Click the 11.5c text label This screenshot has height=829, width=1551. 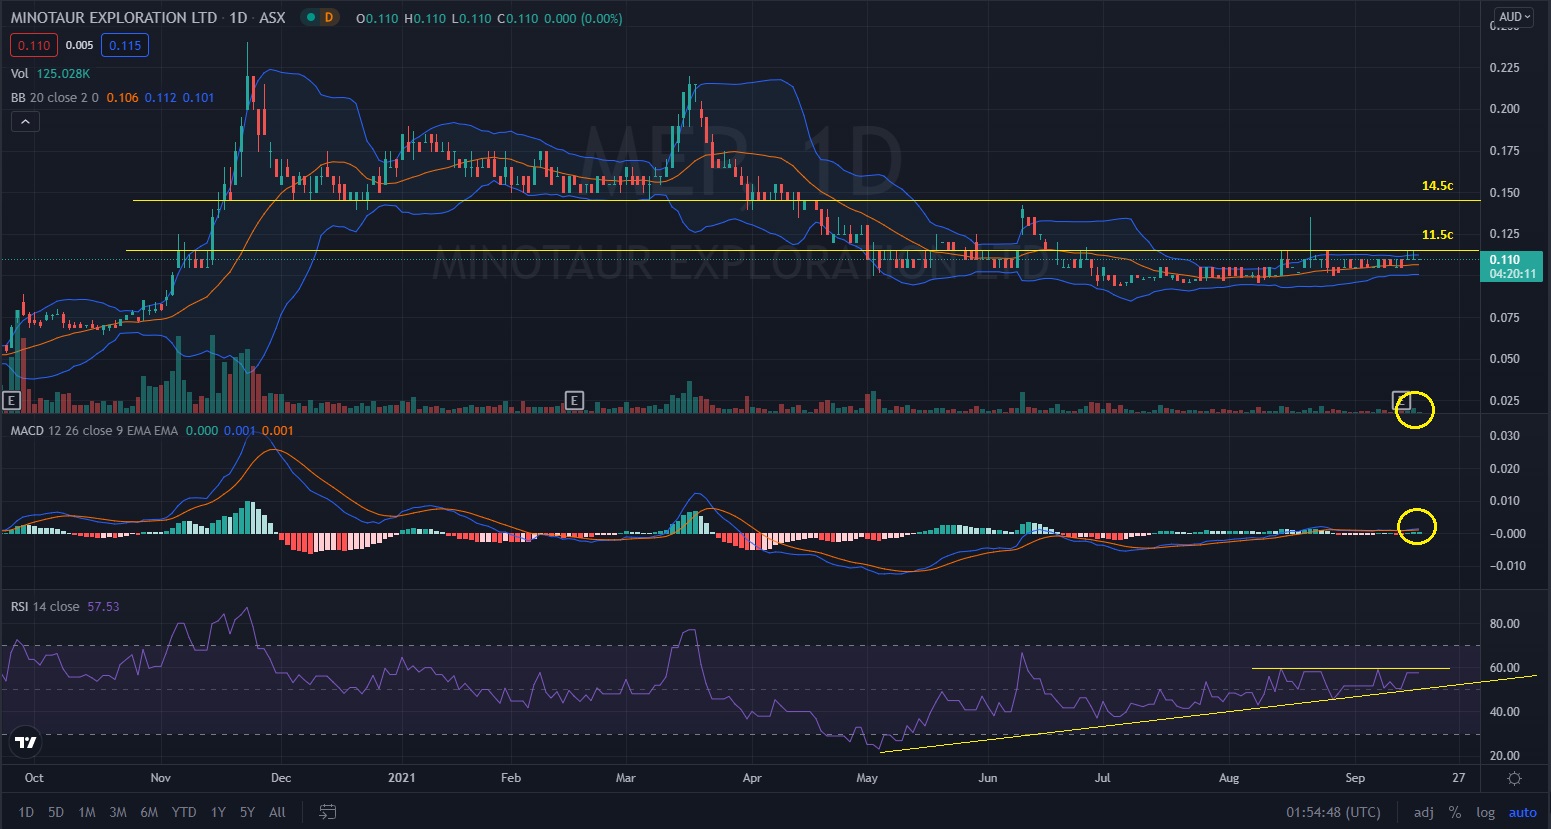(1438, 235)
